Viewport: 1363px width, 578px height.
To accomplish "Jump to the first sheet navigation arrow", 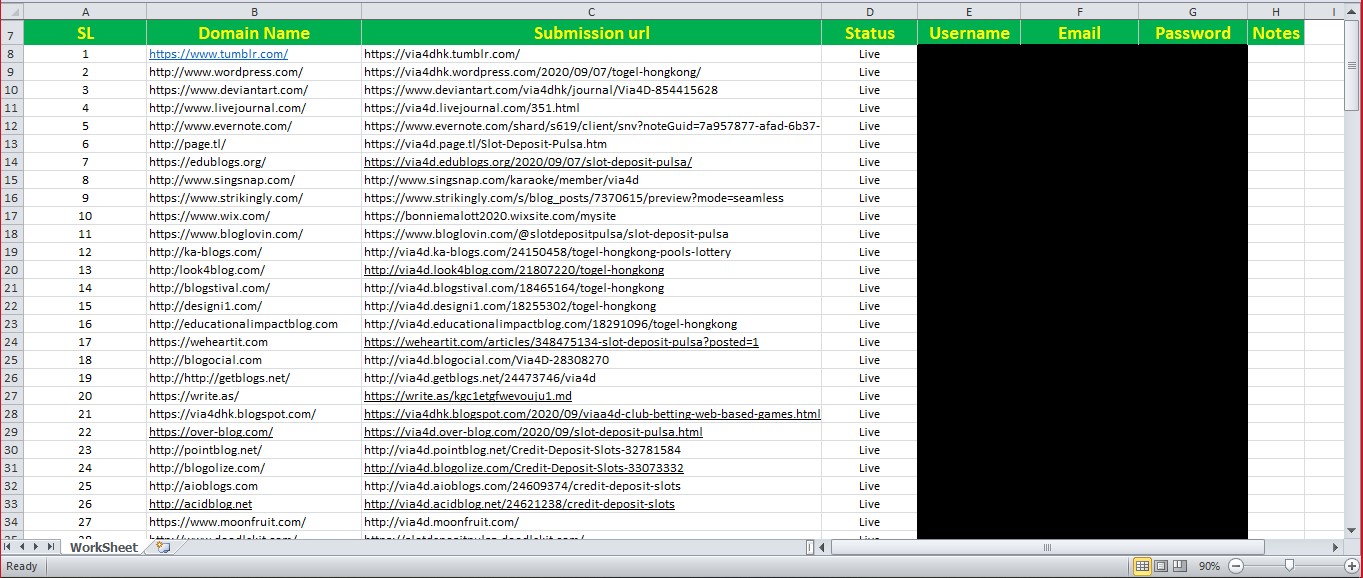I will tap(8, 547).
